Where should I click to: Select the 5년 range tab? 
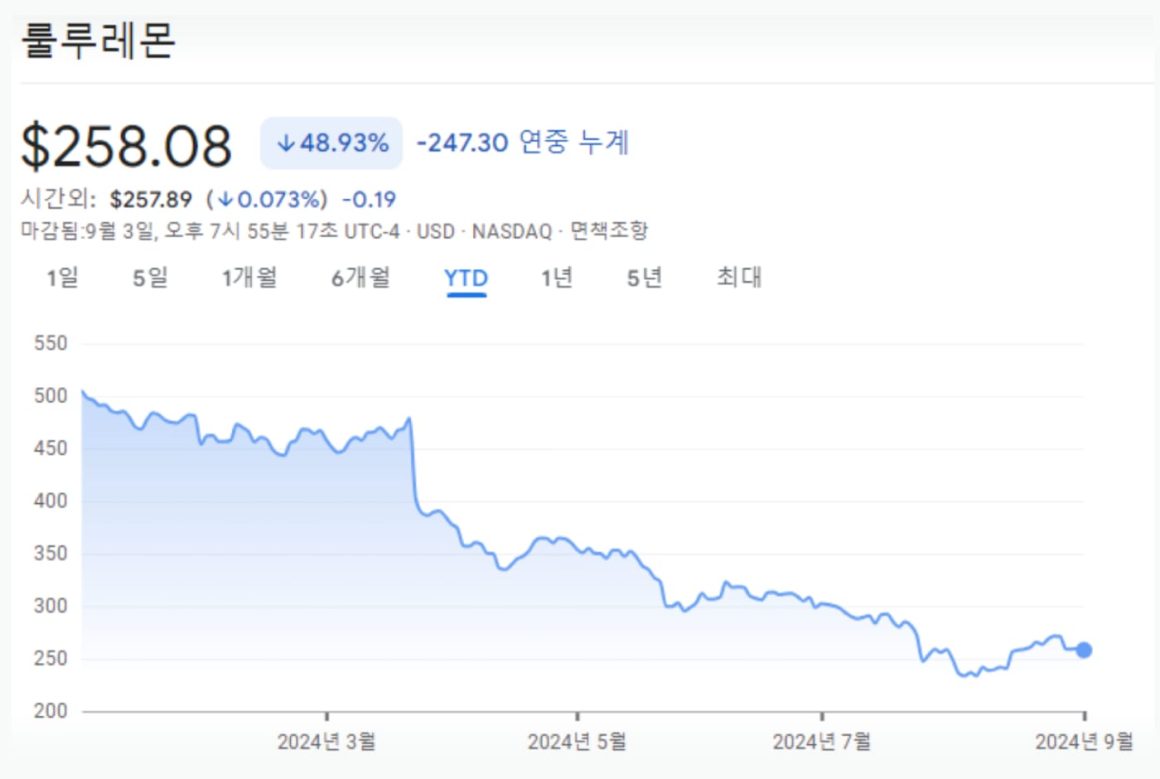tap(644, 277)
